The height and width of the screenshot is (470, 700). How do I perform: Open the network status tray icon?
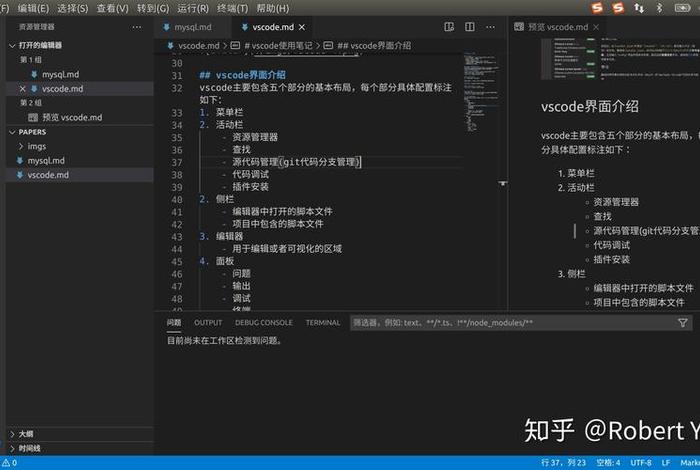pyautogui.click(x=639, y=8)
